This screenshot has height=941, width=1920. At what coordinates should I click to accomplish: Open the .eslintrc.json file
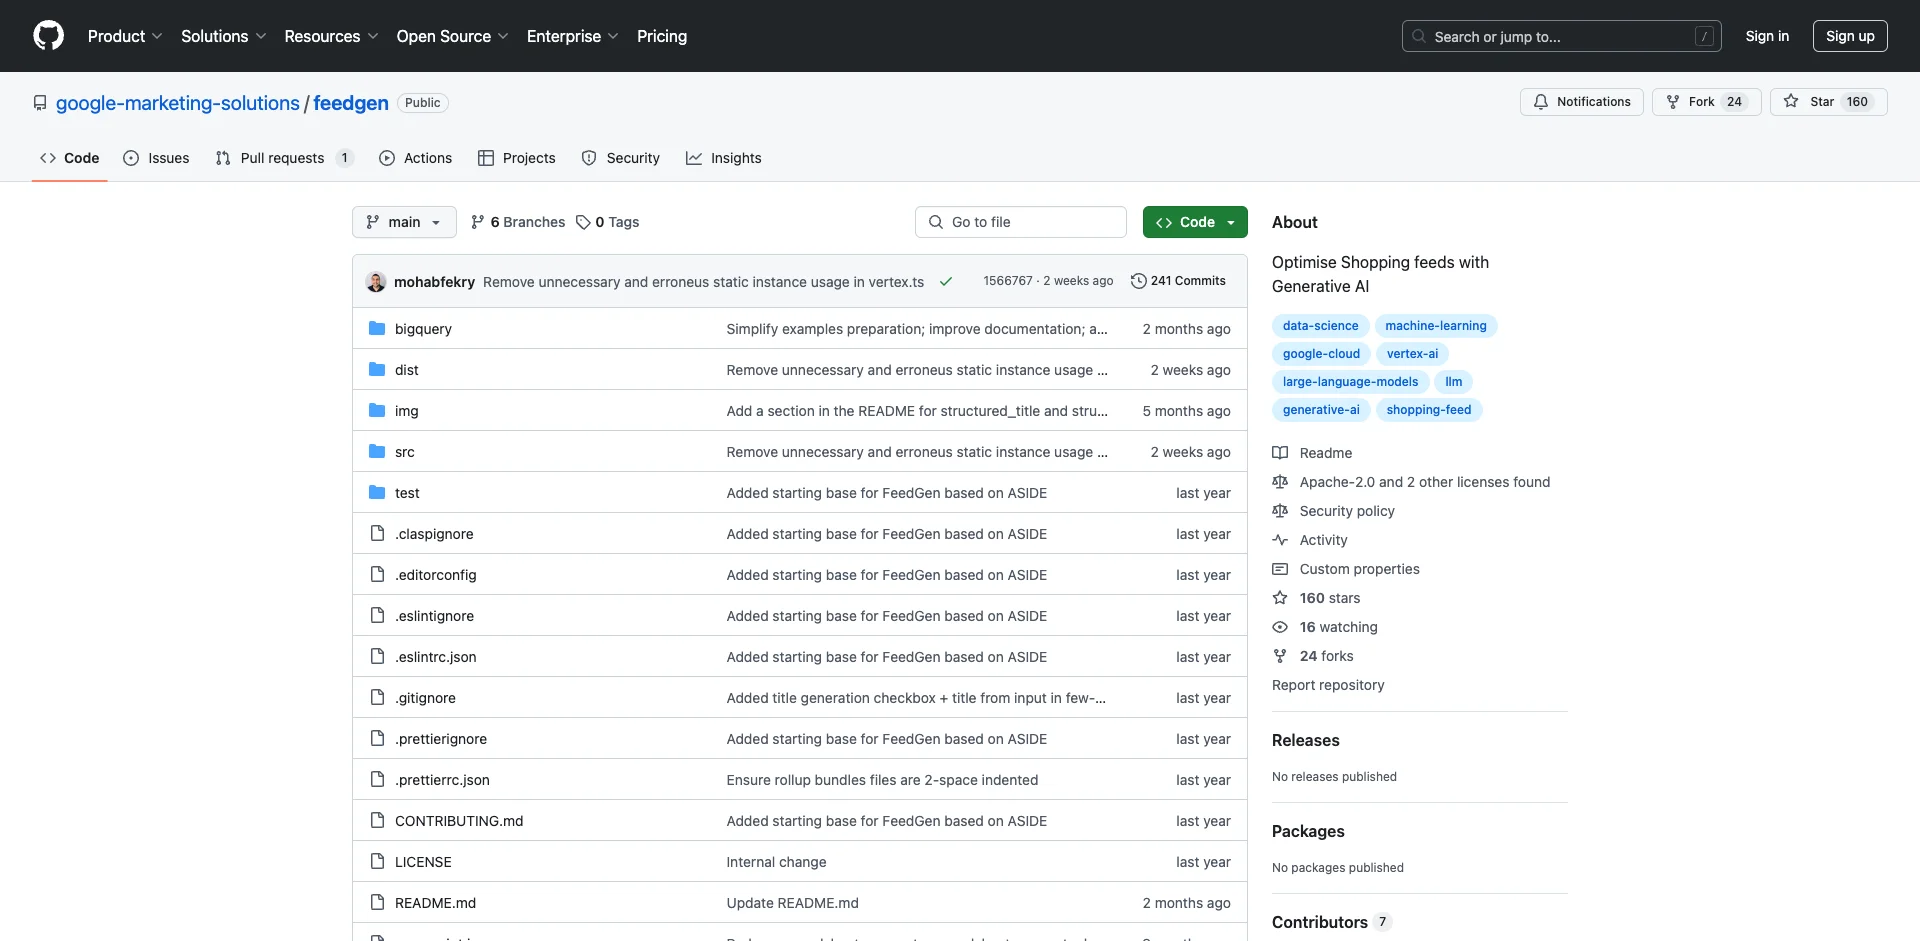click(436, 657)
